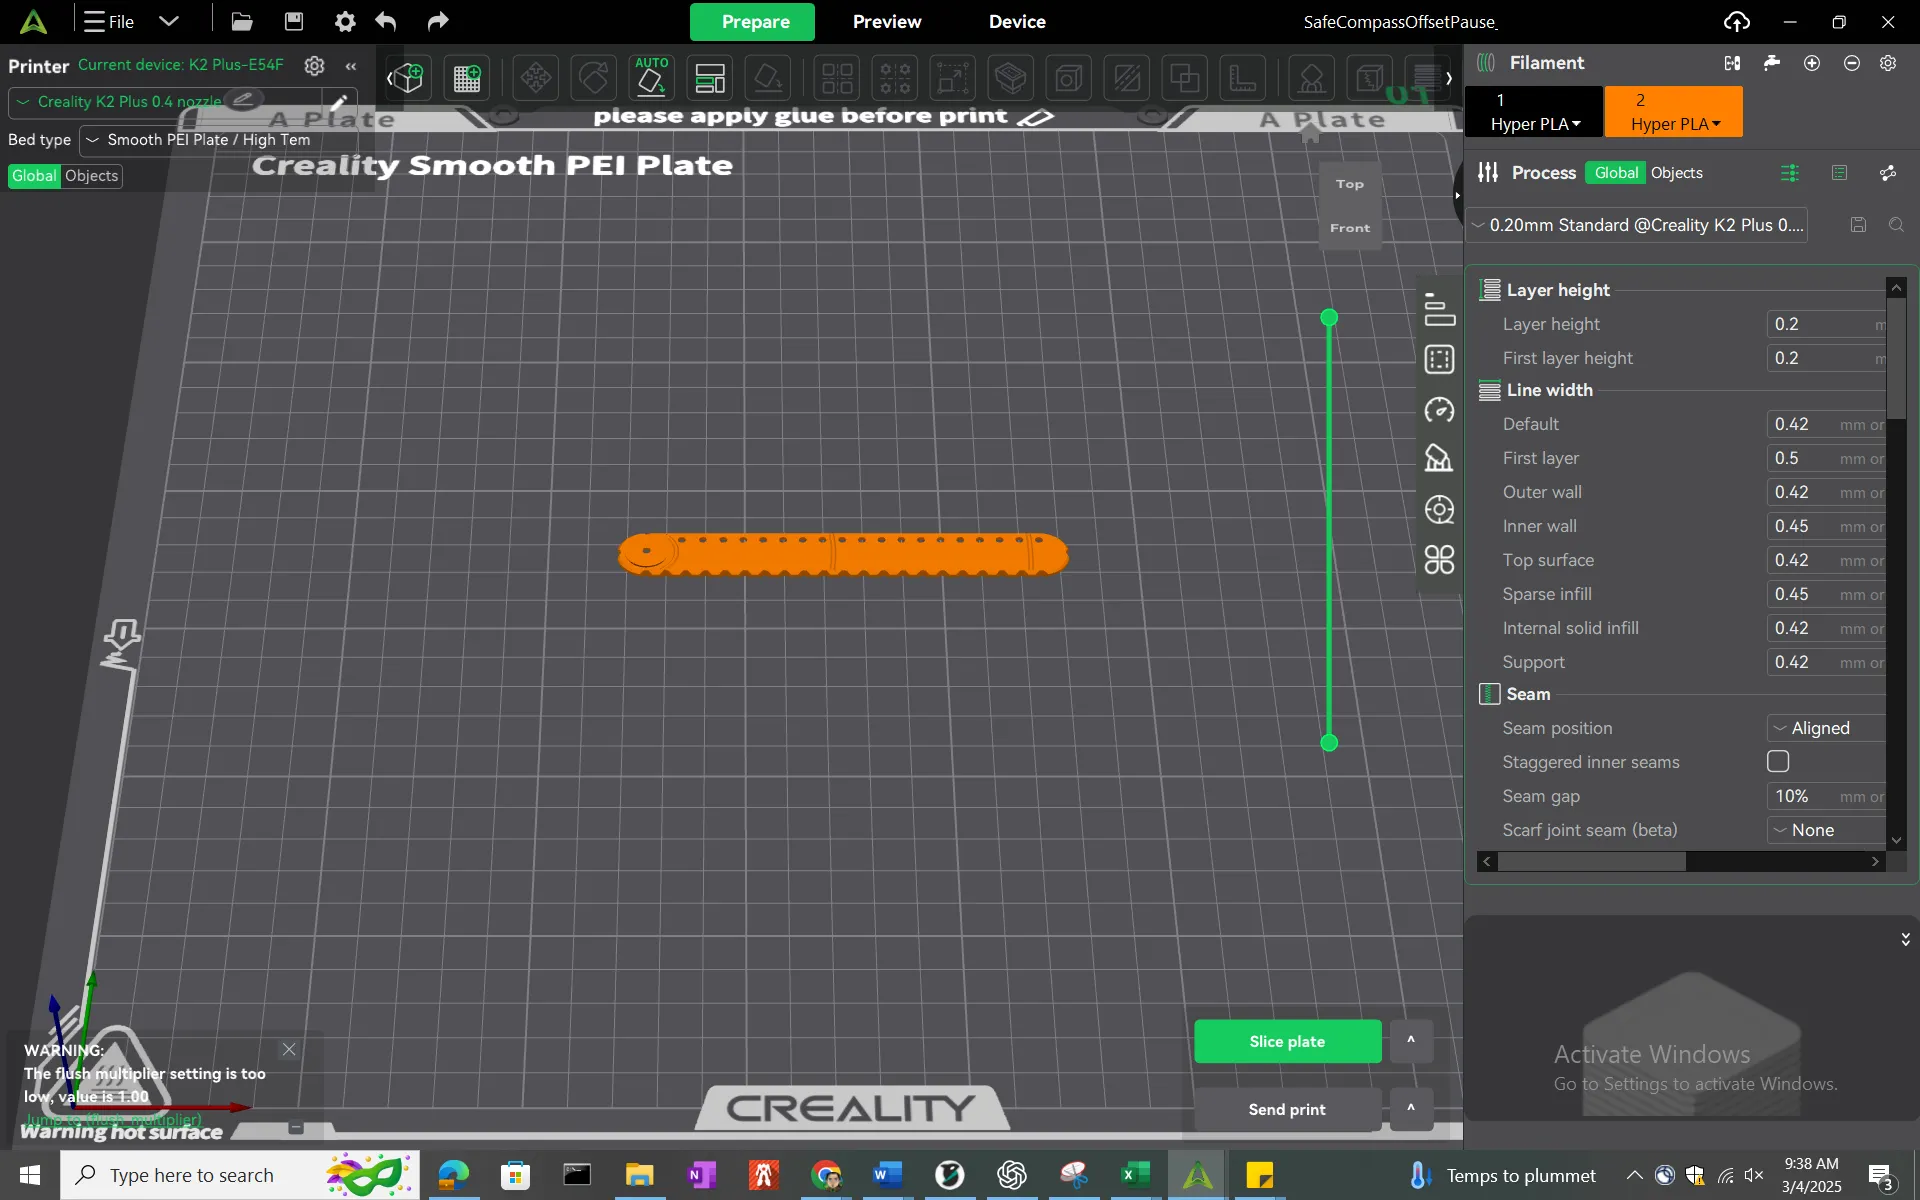Screen dimensions: 1920x1200
Task: Add a new plate from the toolbar
Action: [467, 77]
